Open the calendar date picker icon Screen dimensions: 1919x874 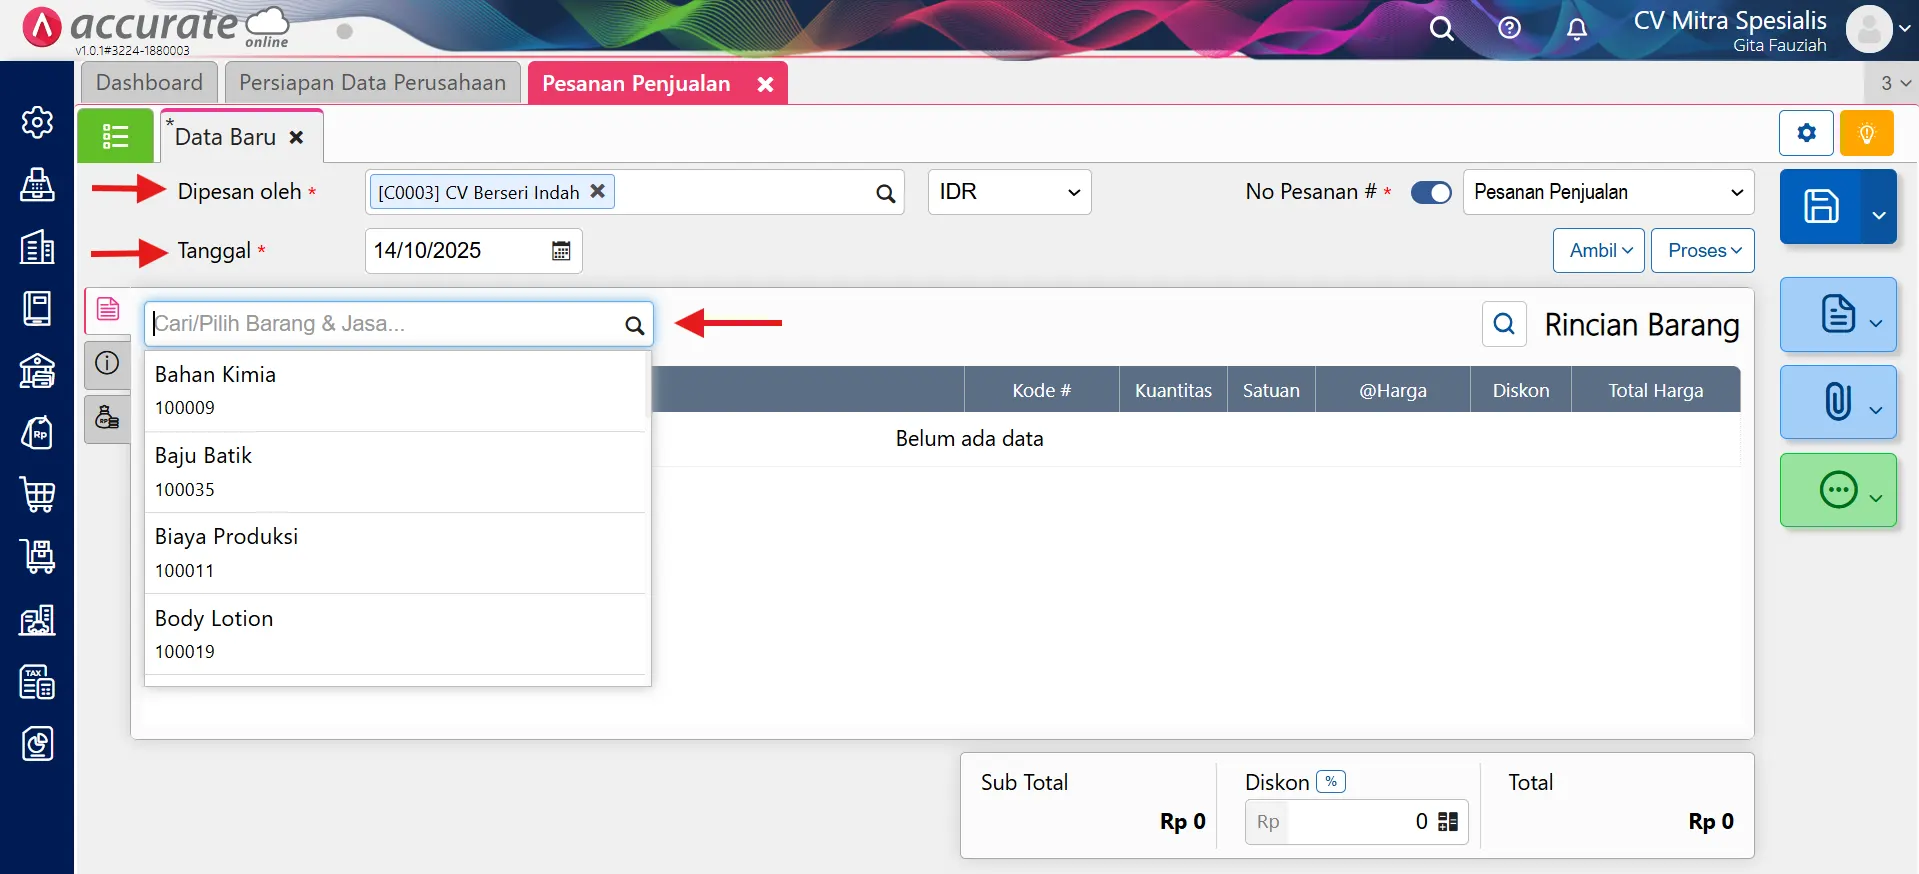coord(561,251)
